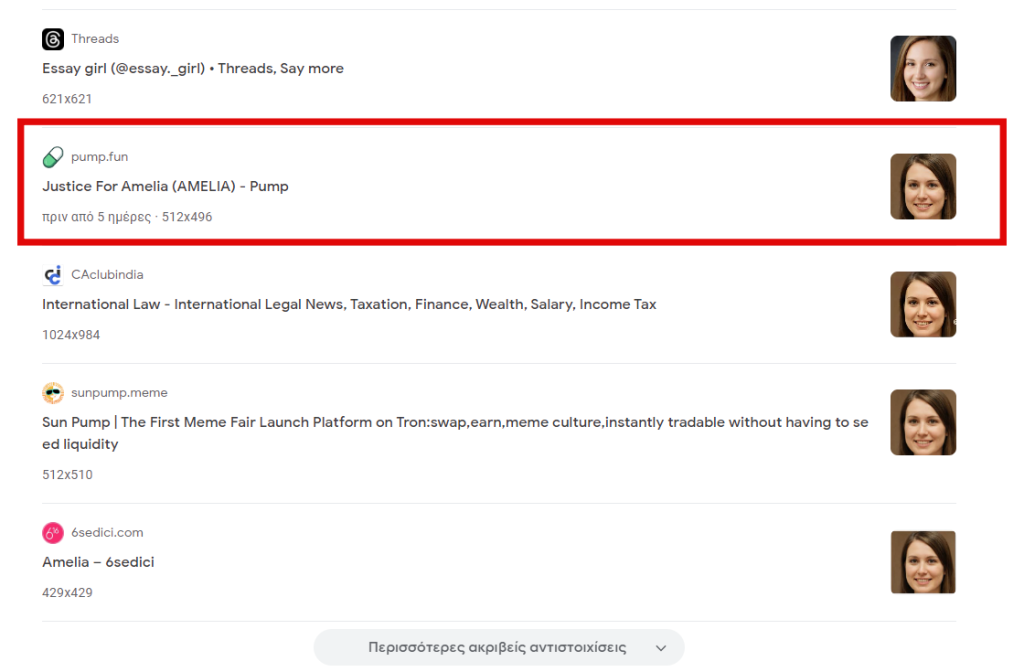The height and width of the screenshot is (672, 1024).
Task: Click the Threads site favicon
Action: click(53, 39)
